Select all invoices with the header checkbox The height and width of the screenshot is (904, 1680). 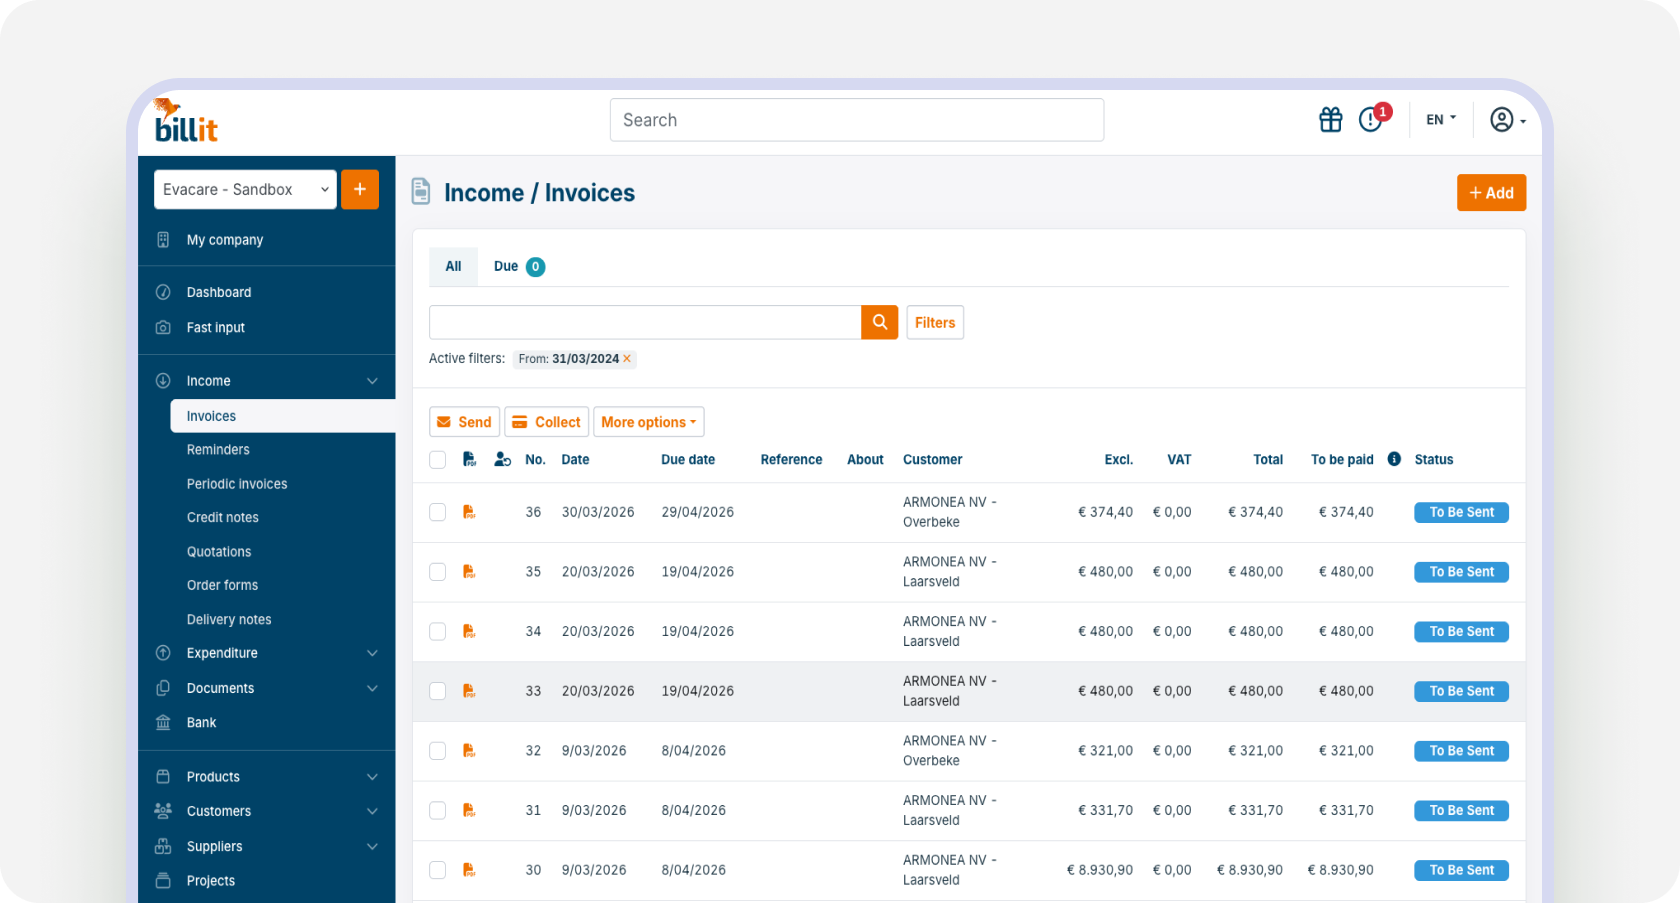pos(438,460)
